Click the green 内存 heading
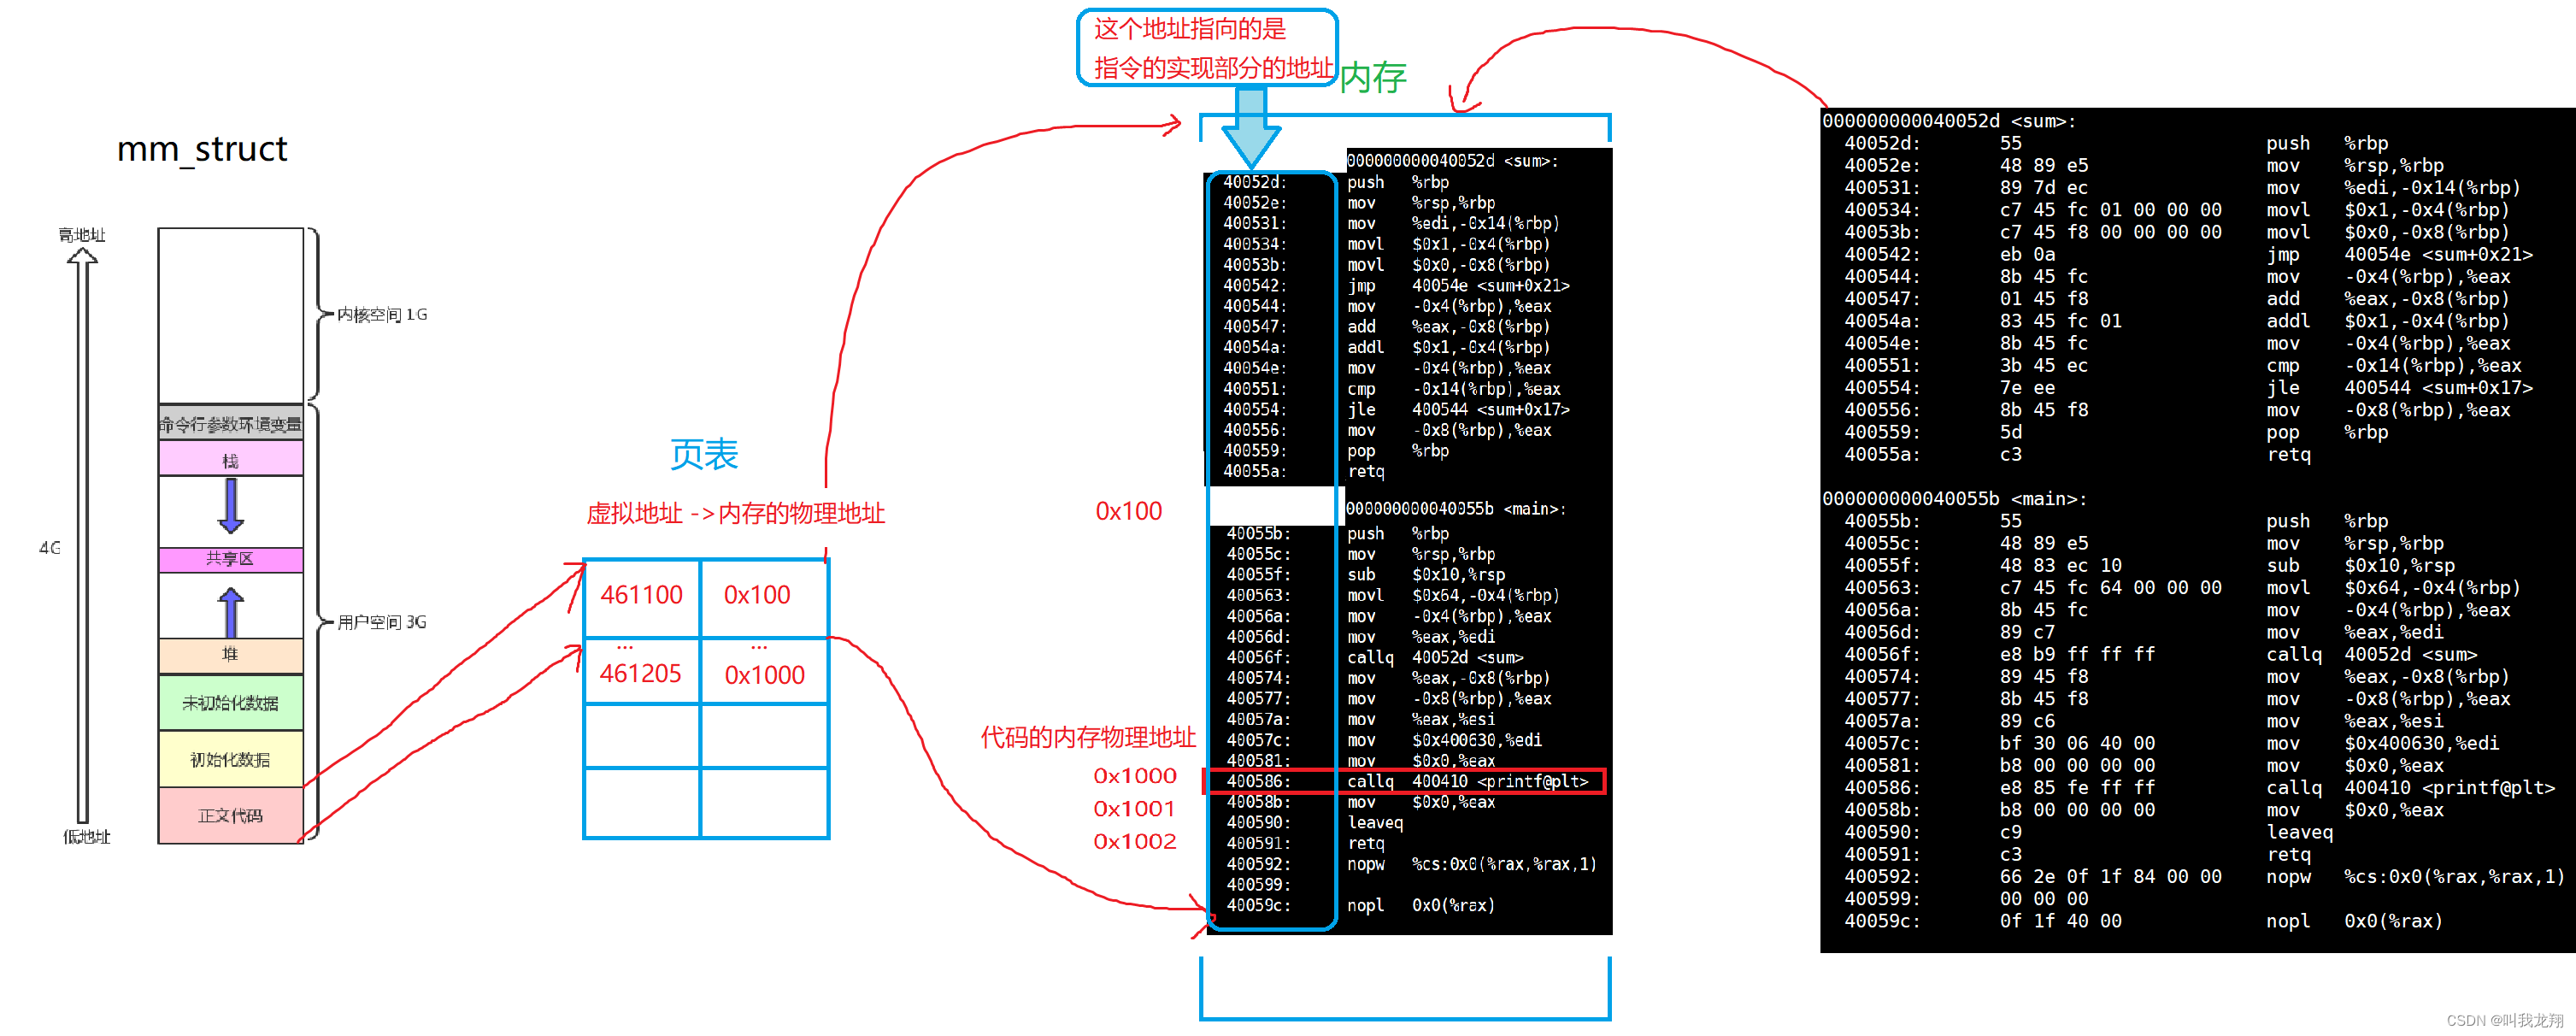The width and height of the screenshot is (2576, 1036). point(1373,77)
